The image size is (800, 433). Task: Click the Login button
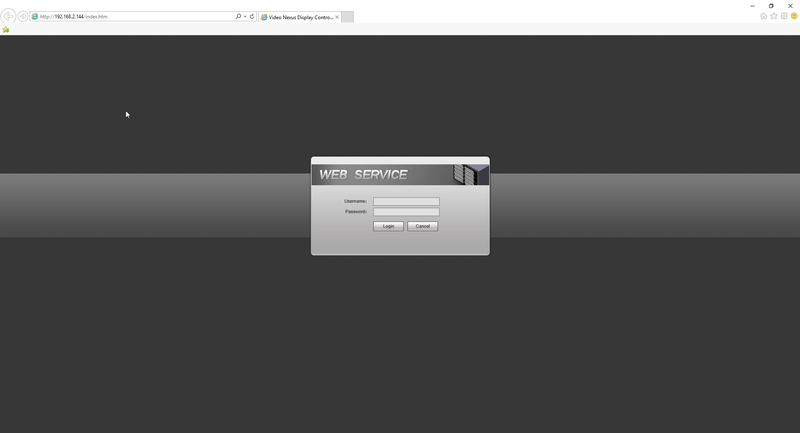pos(388,226)
